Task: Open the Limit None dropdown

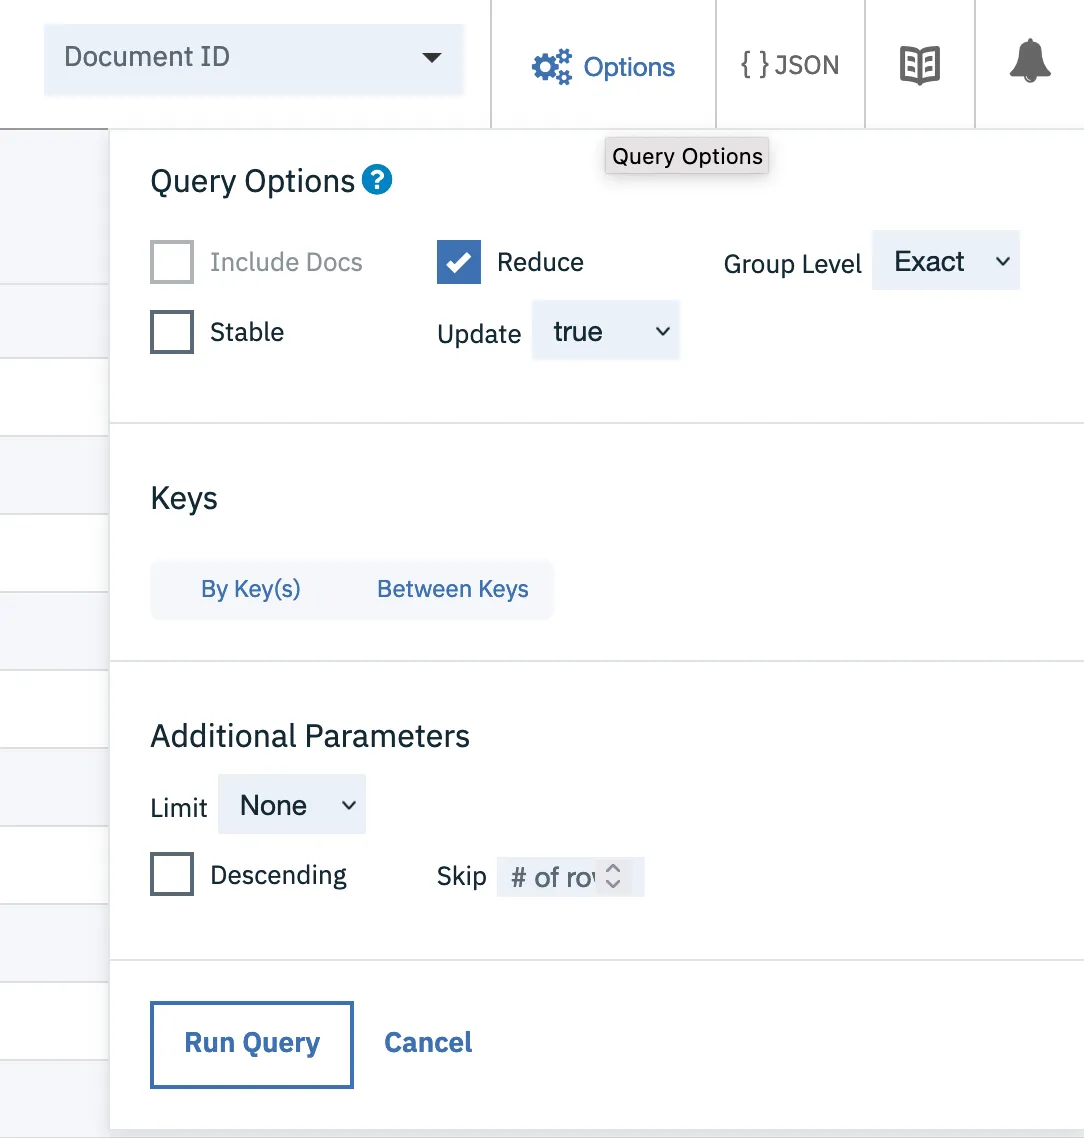Action: (x=292, y=804)
